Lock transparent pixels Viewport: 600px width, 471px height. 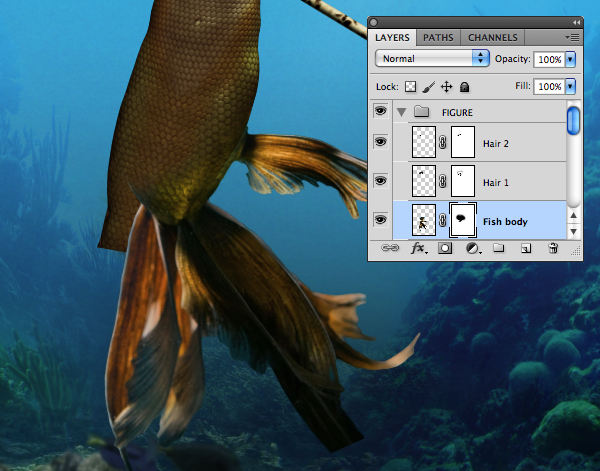(410, 86)
